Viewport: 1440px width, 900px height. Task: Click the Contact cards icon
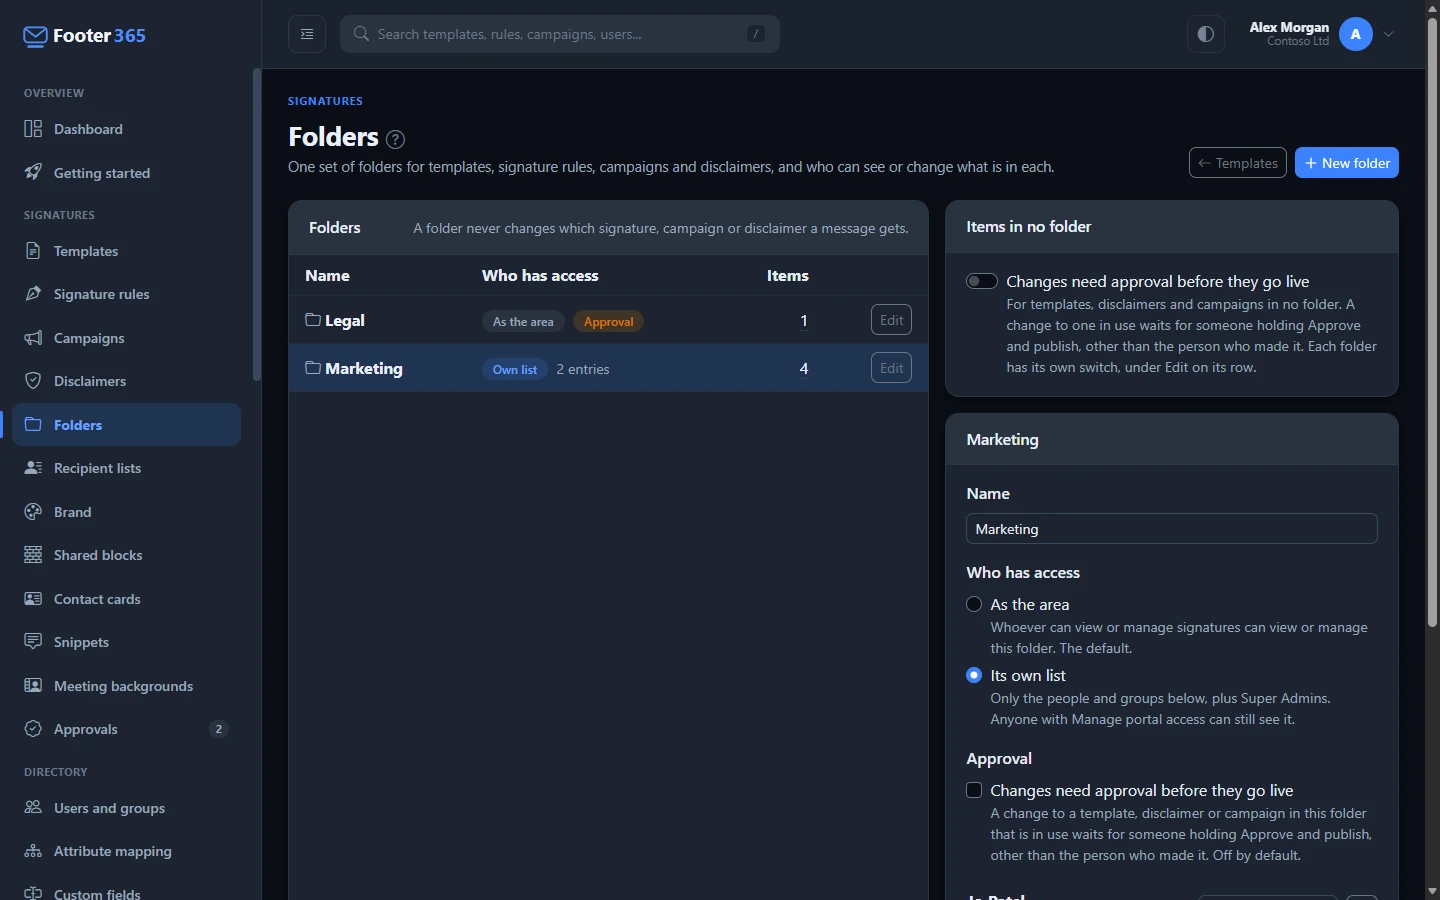33,598
